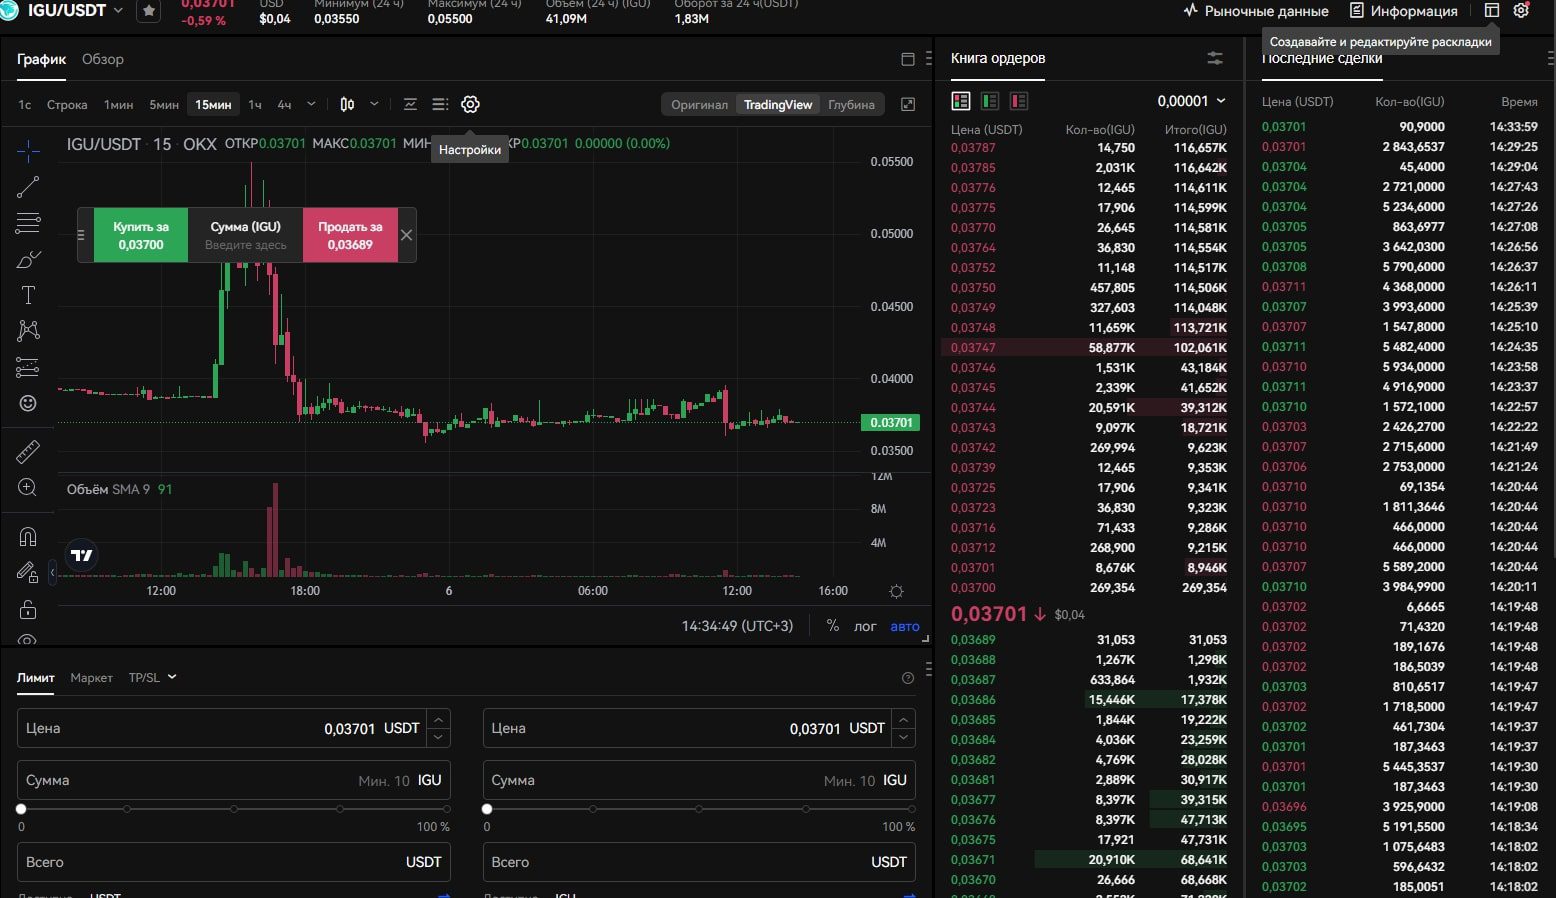Show only buy orders in order book
The image size is (1556, 898).
(990, 101)
